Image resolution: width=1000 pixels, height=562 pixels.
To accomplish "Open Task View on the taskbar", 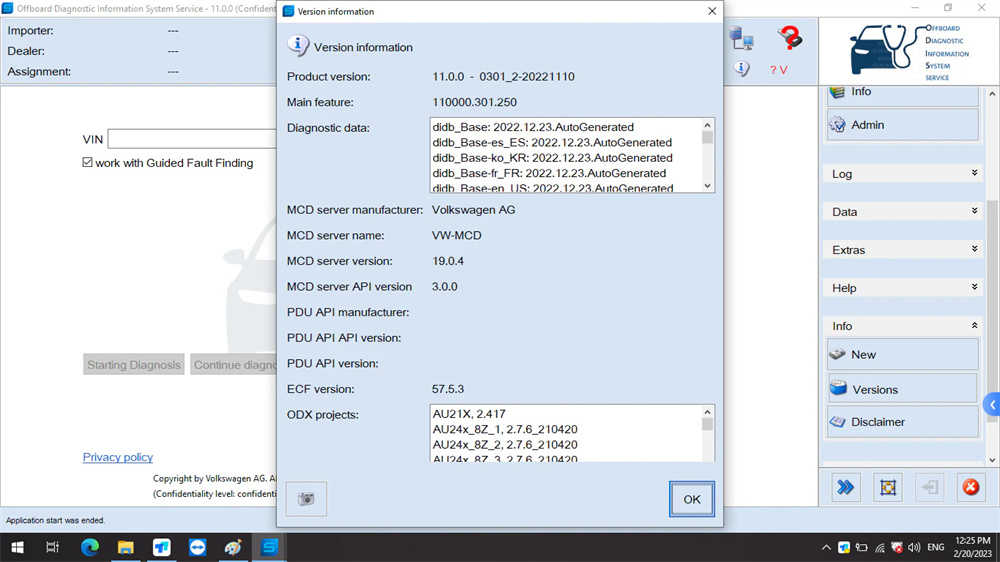I will click(52, 547).
